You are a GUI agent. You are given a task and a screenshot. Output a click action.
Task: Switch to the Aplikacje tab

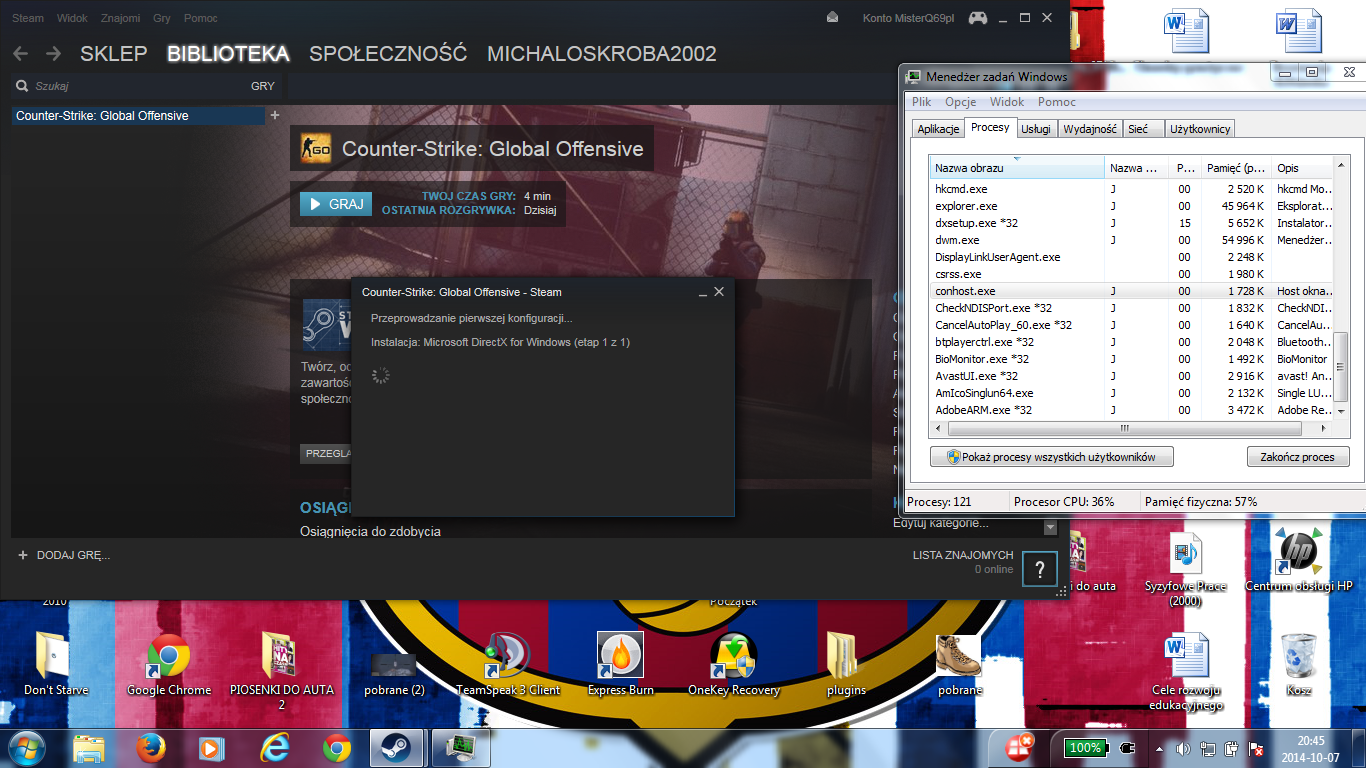939,129
